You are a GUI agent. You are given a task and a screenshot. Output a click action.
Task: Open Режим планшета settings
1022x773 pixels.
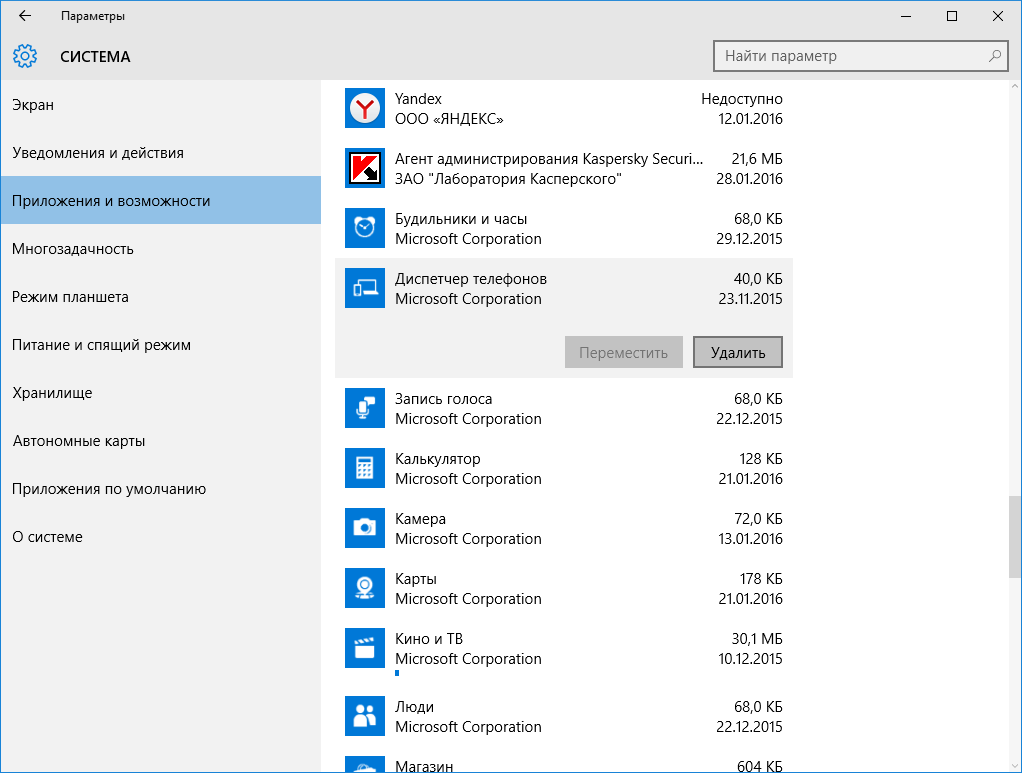161,297
